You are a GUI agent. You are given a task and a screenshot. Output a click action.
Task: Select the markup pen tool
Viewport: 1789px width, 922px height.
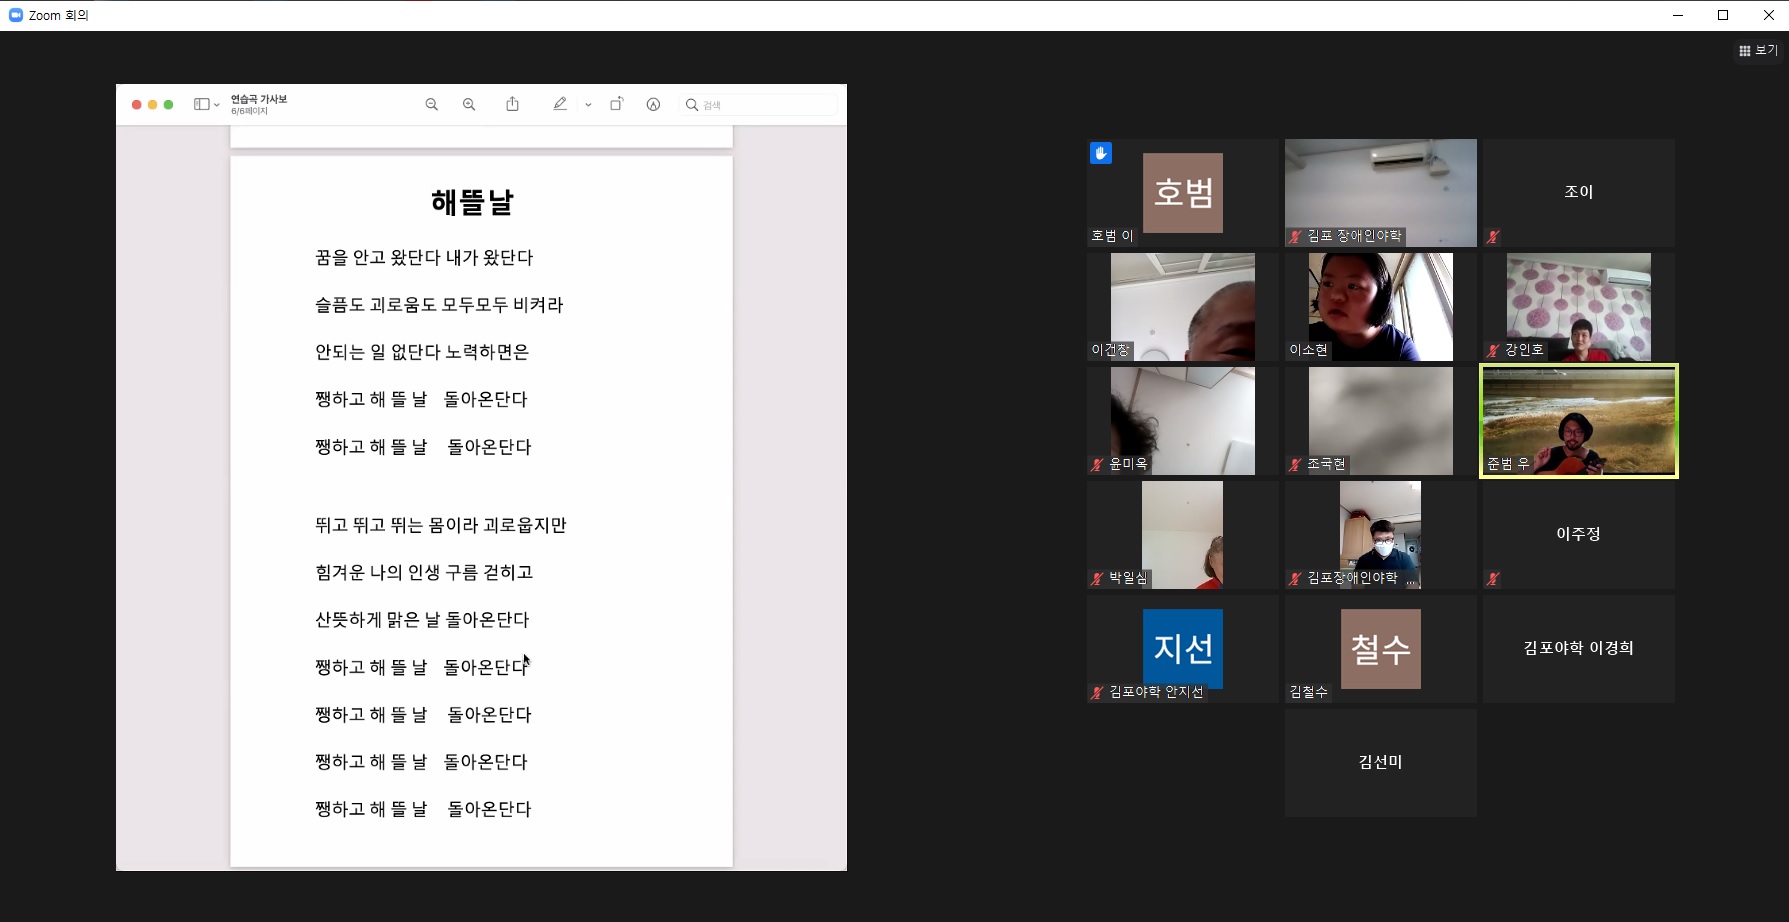tap(560, 104)
